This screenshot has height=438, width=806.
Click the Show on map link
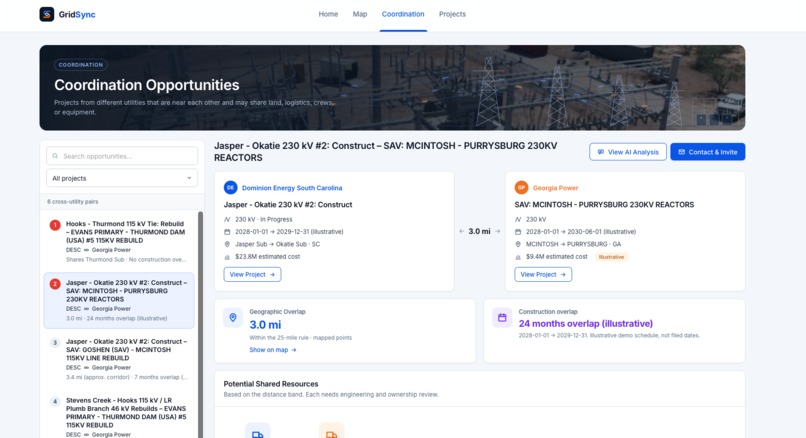(272, 350)
